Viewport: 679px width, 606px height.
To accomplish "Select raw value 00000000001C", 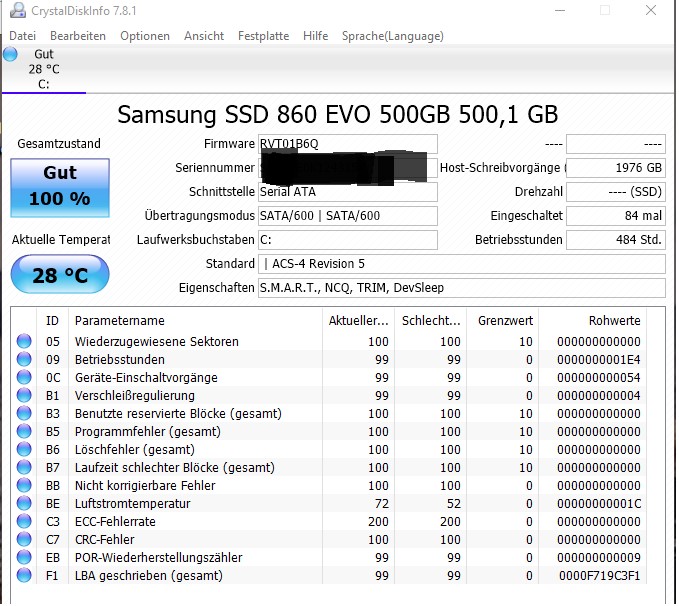I will pos(598,503).
